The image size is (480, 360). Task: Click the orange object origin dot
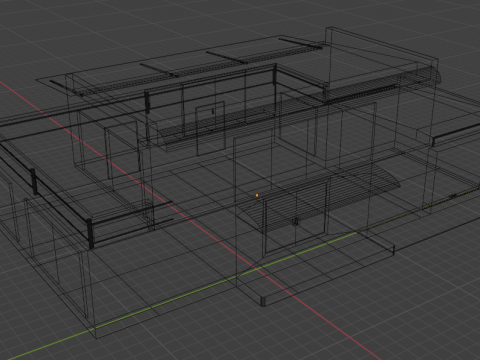pyautogui.click(x=257, y=195)
